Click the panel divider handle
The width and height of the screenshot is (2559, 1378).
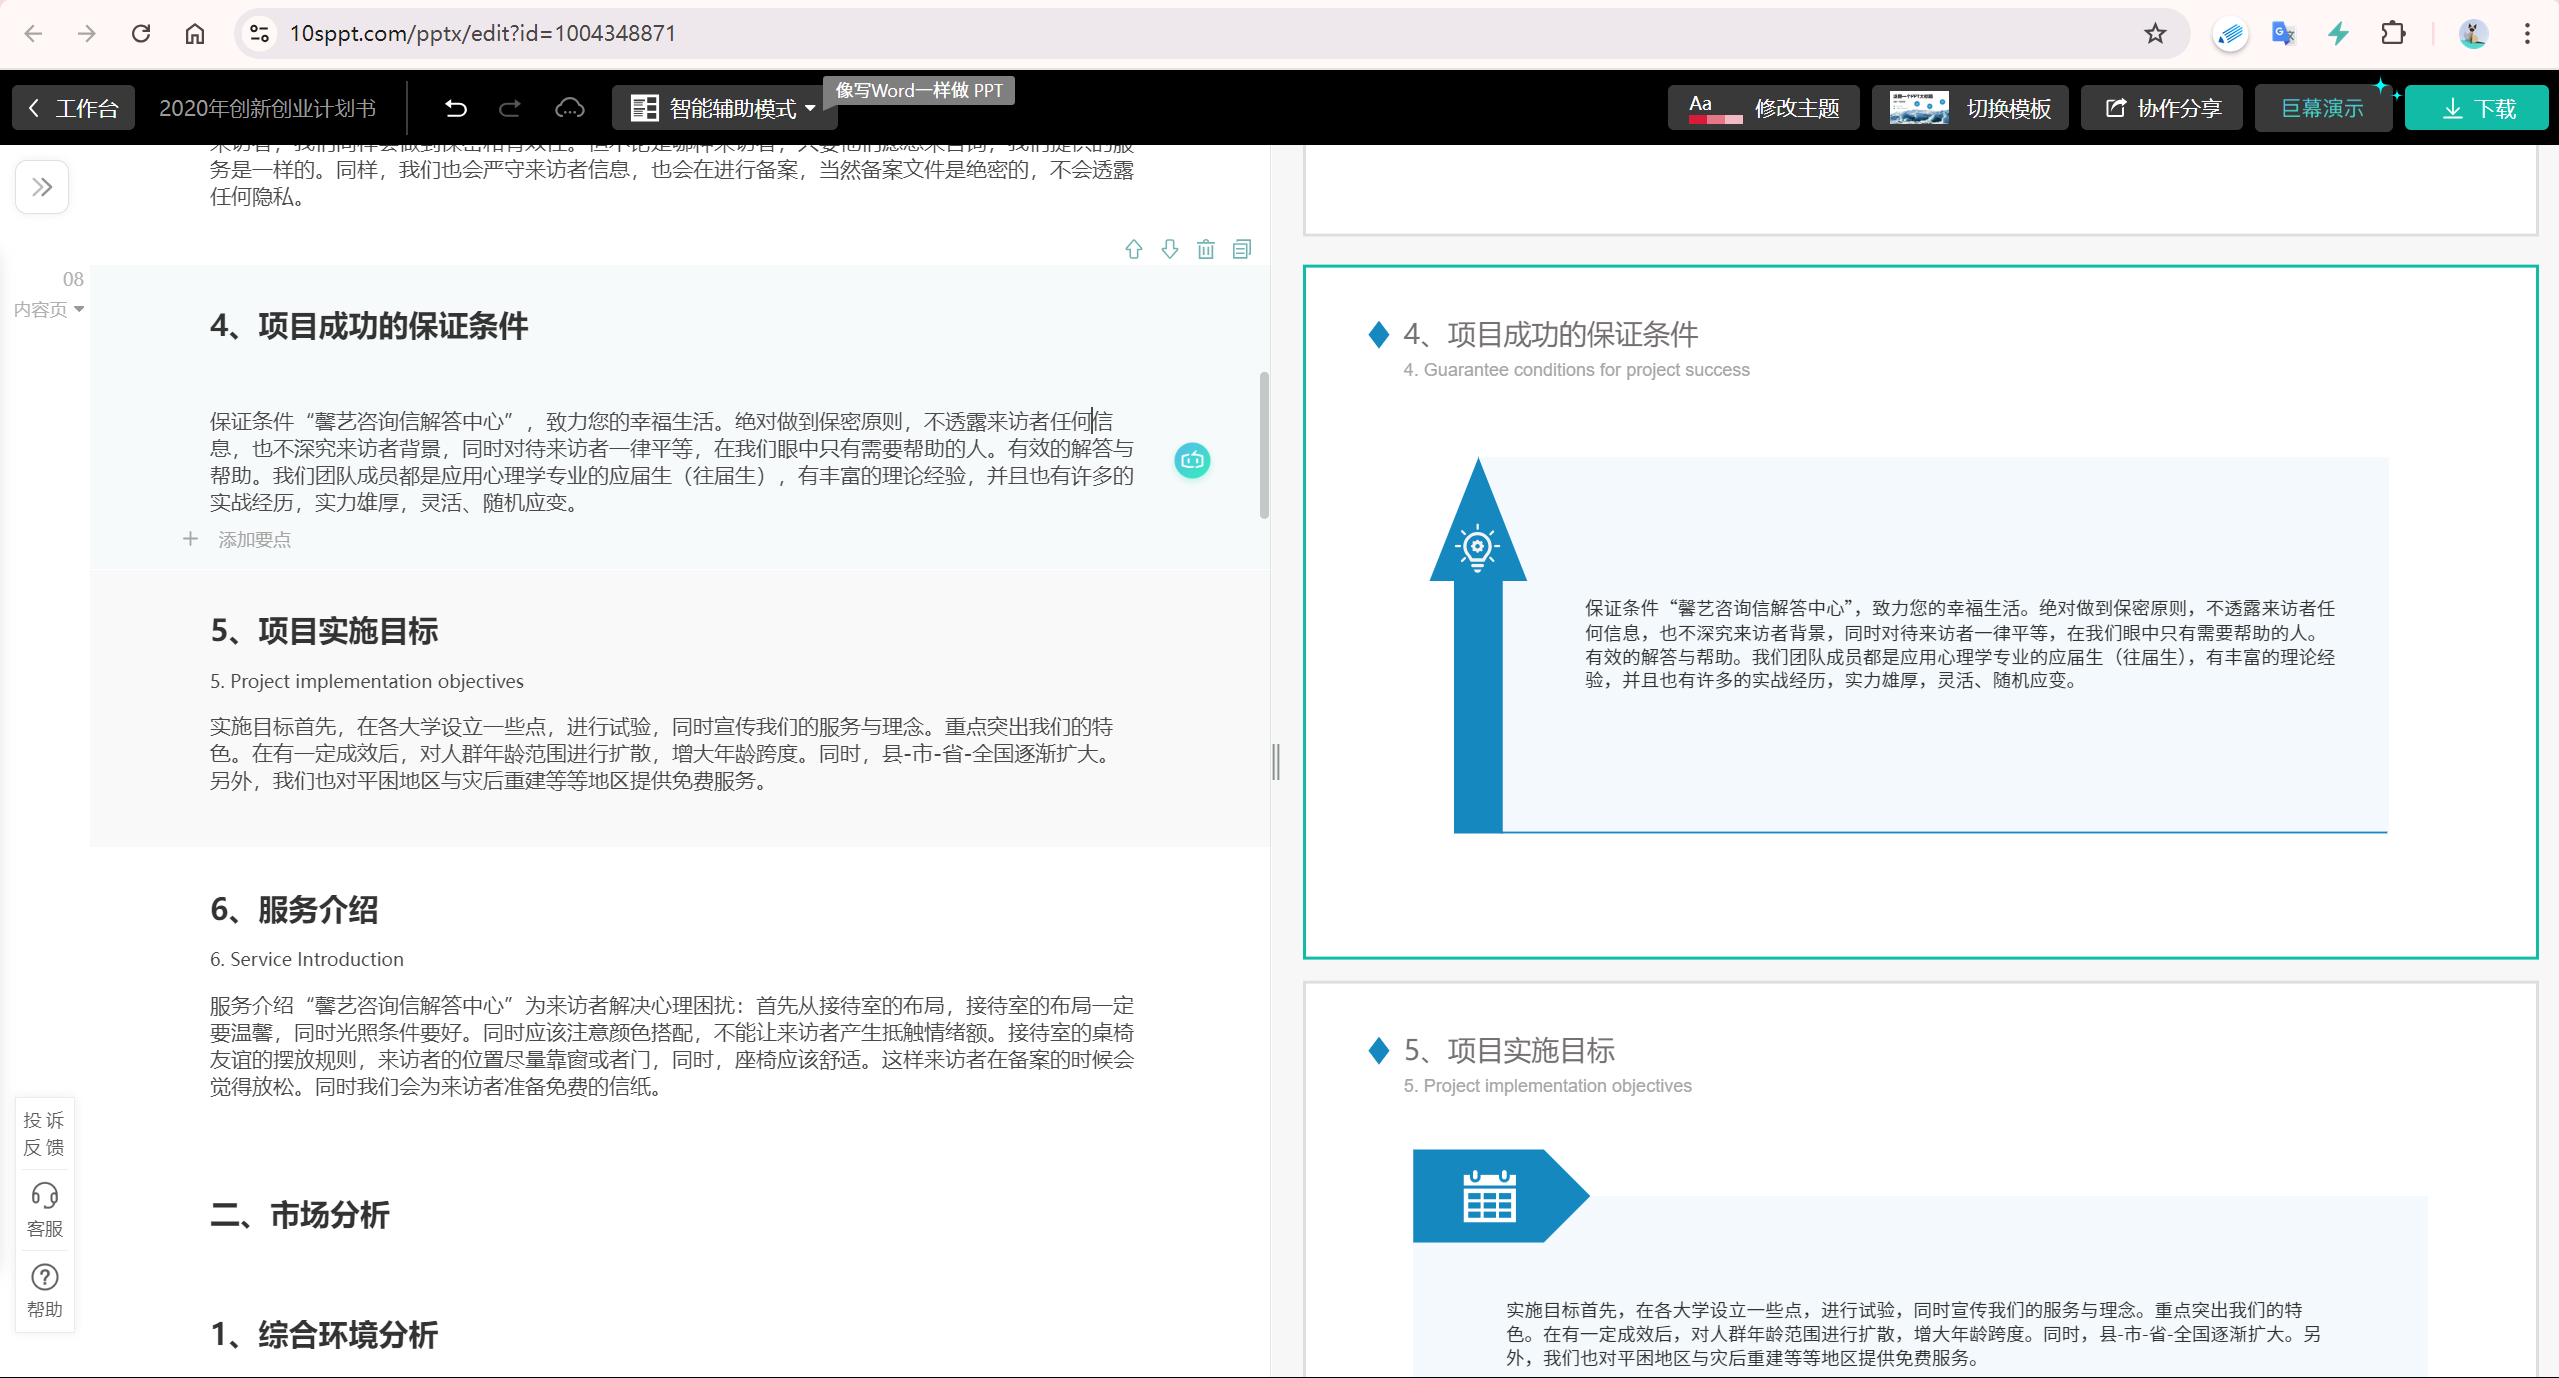pyautogui.click(x=1276, y=762)
